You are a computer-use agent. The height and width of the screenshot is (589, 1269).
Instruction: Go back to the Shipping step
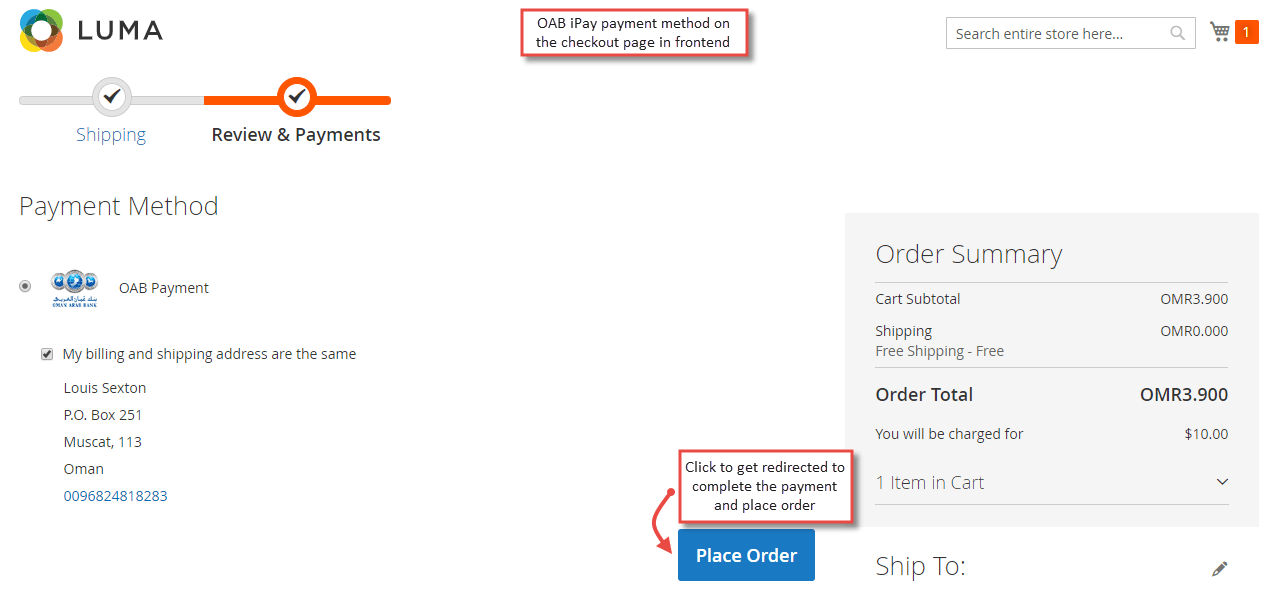[x=111, y=134]
